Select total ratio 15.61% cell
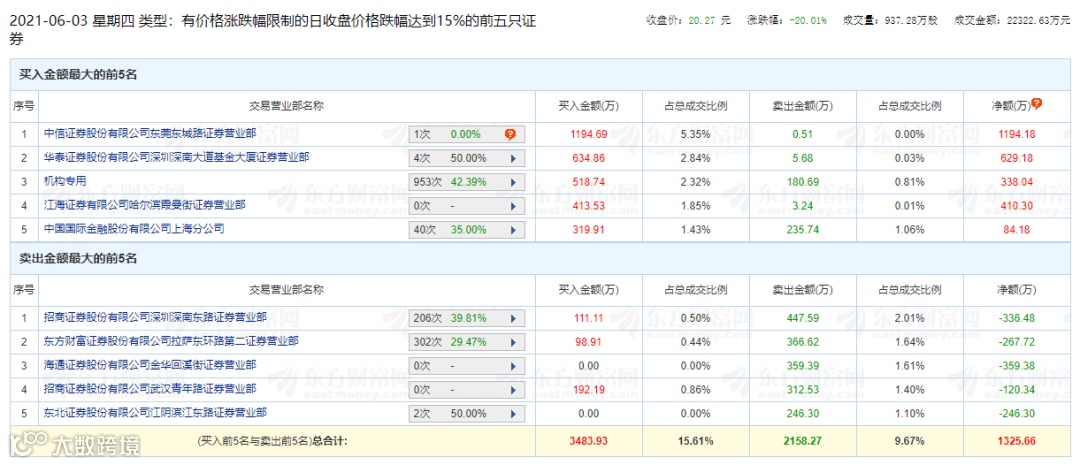The width and height of the screenshot is (1080, 465). pos(696,440)
